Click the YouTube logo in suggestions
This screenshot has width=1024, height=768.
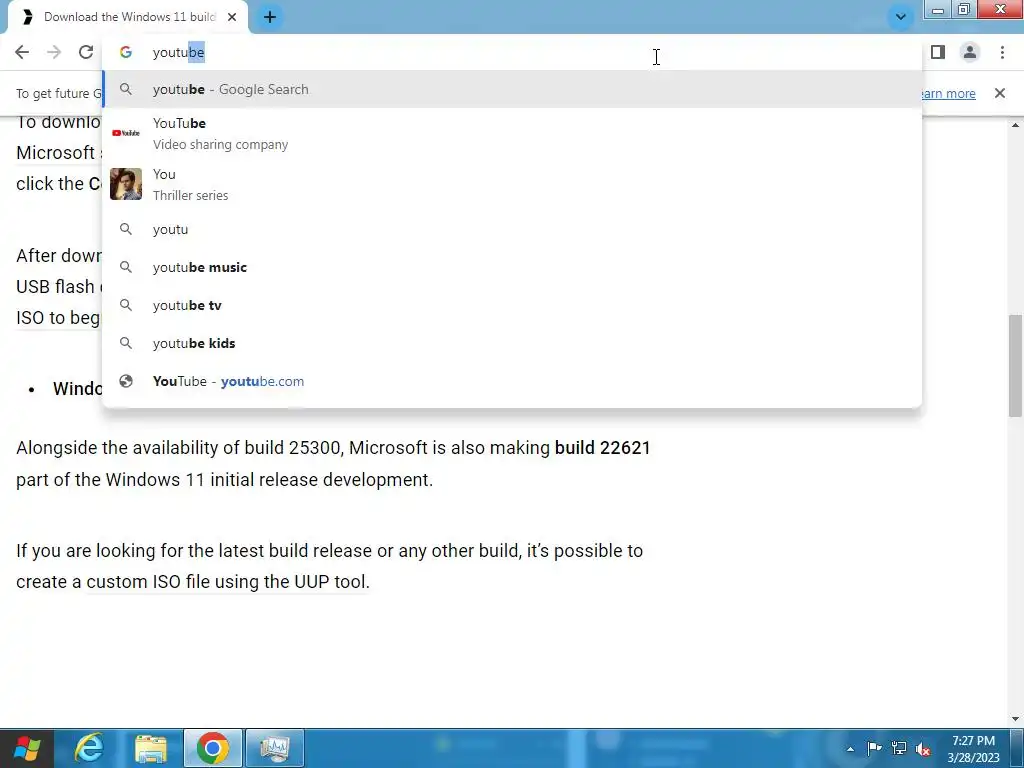pyautogui.click(x=125, y=133)
